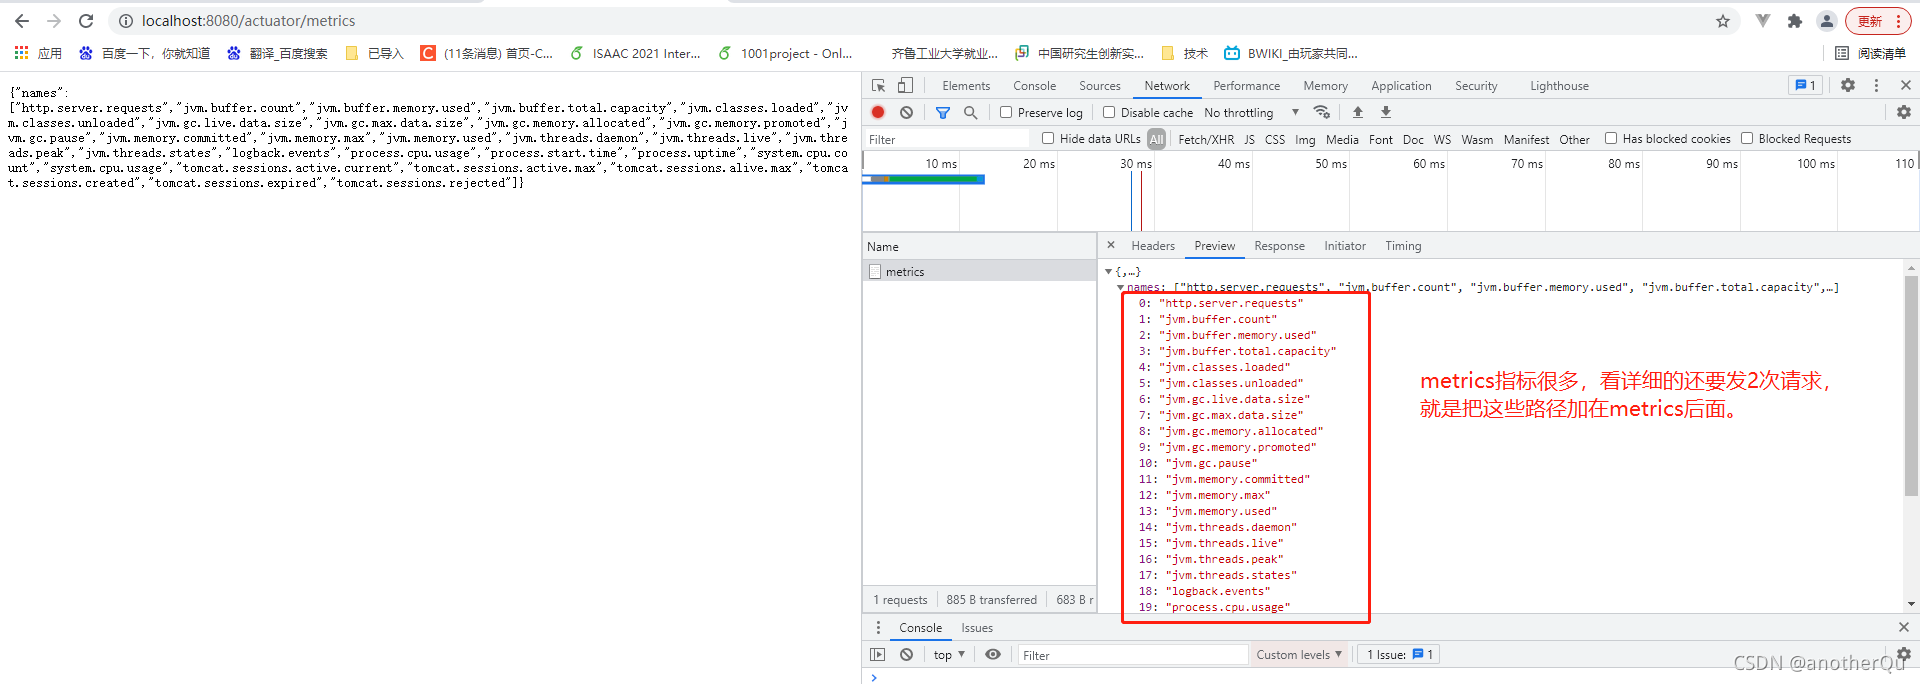Toggle the device toolbar icon

(905, 86)
